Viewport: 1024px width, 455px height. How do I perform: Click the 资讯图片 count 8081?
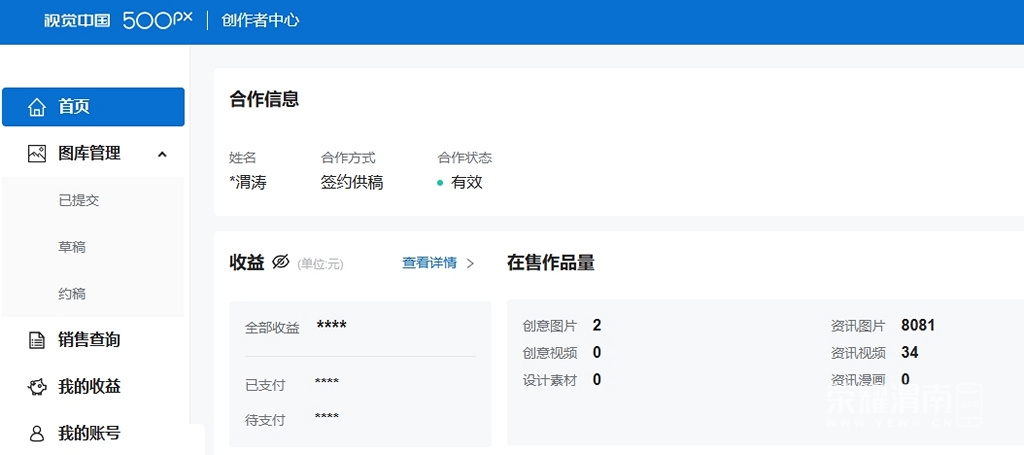(917, 326)
